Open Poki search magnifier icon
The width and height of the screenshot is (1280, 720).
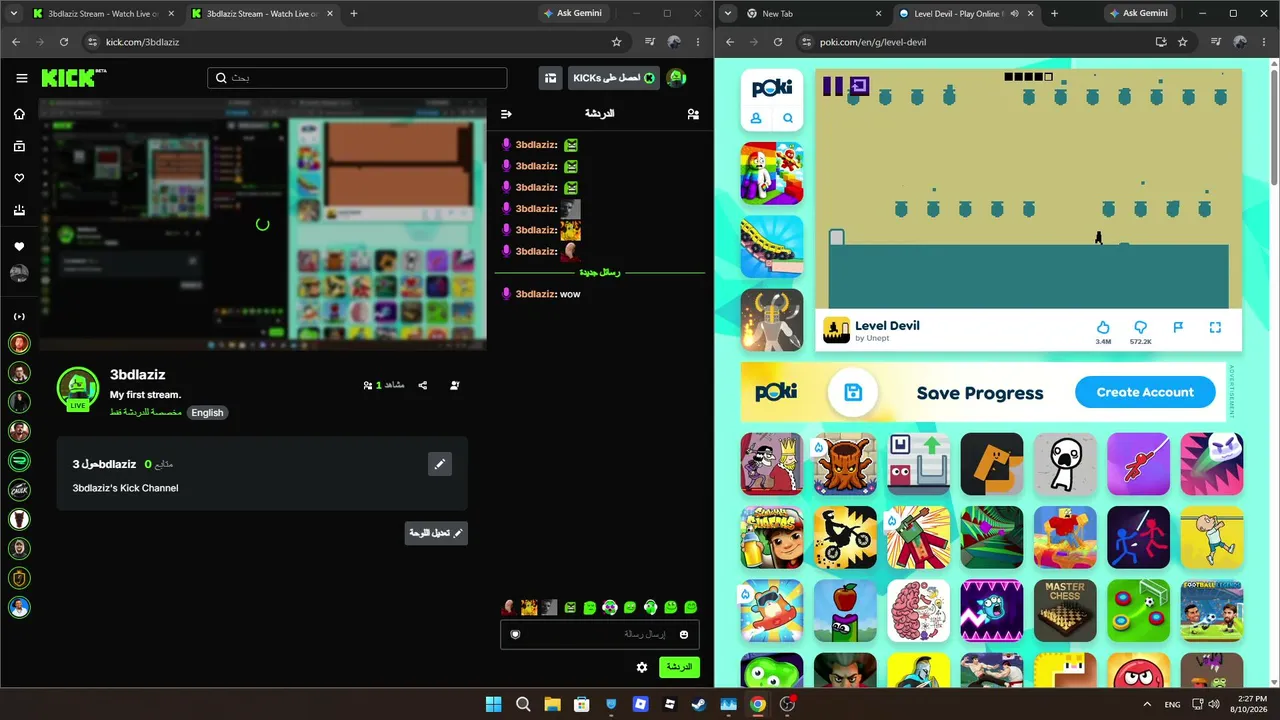(788, 118)
